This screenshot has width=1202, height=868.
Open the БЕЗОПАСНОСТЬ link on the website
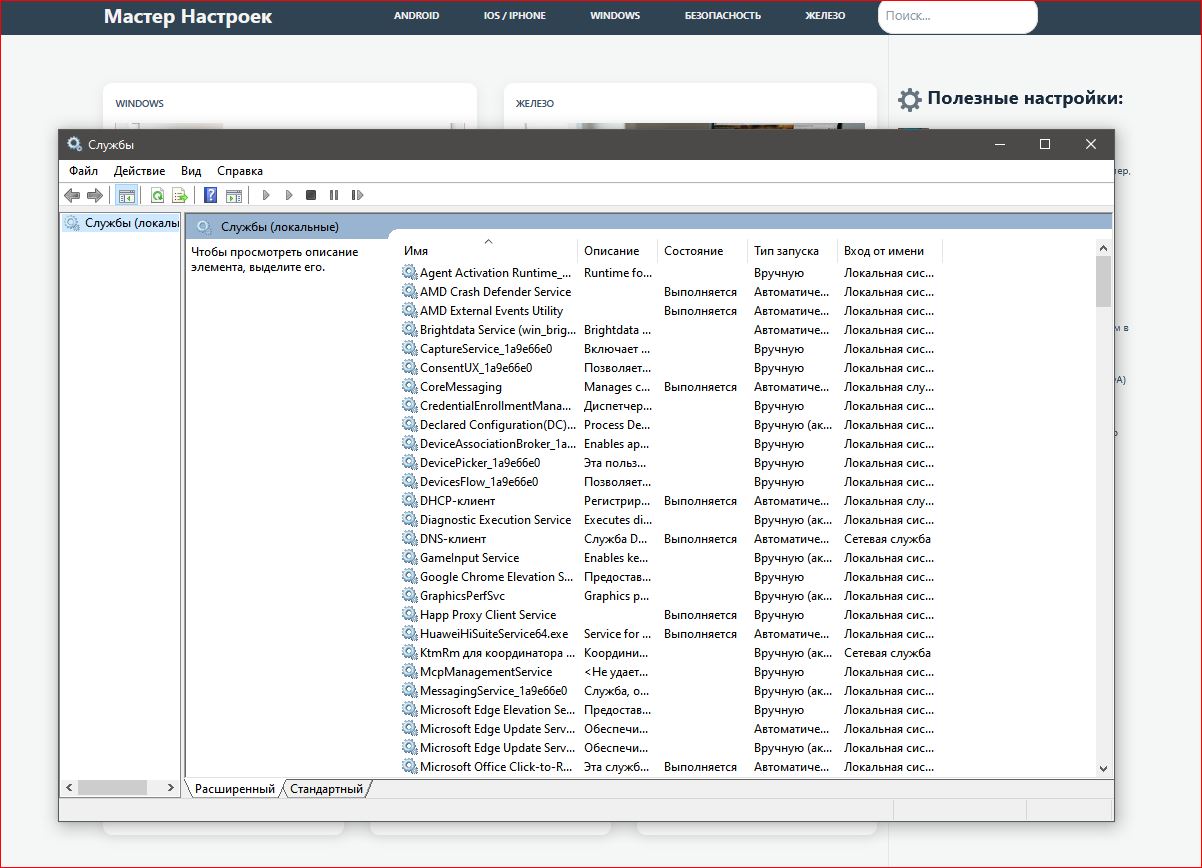pyautogui.click(x=723, y=16)
